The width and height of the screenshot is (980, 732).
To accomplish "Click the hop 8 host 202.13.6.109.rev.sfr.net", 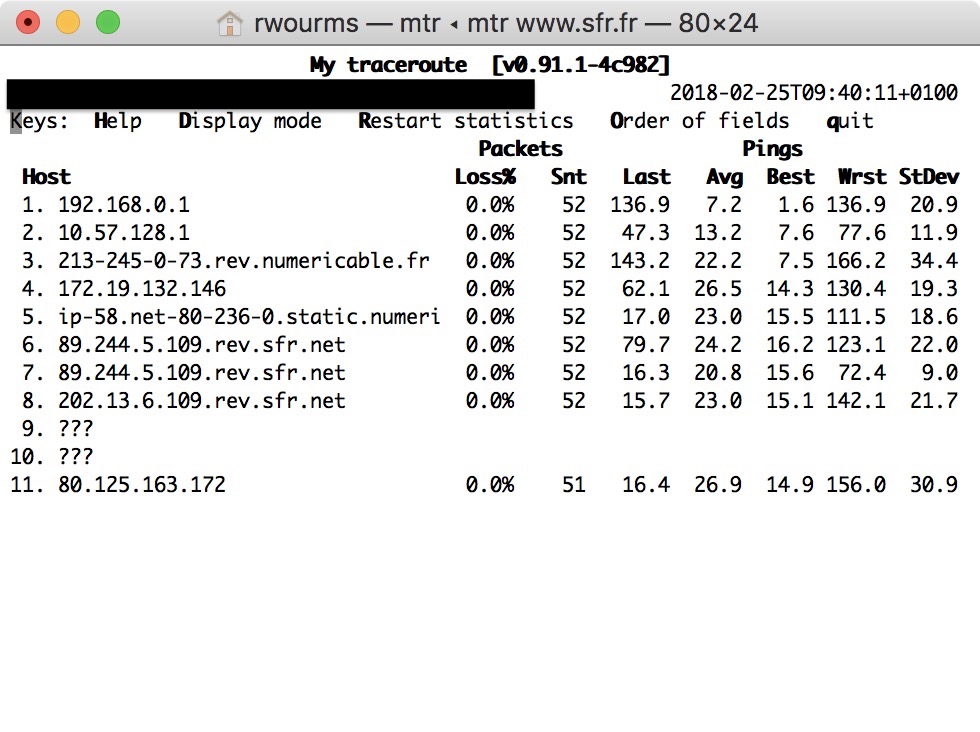I will pyautogui.click(x=202, y=401).
